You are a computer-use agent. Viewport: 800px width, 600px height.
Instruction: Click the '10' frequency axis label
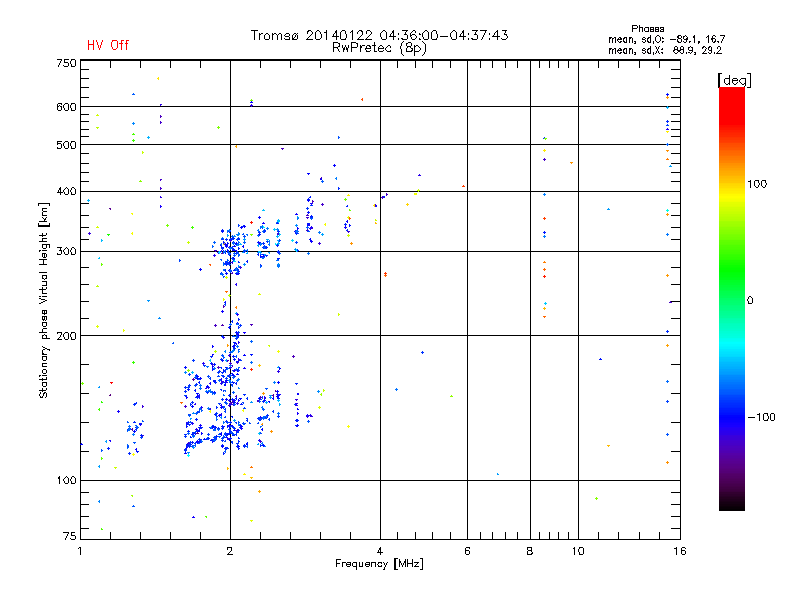click(578, 551)
